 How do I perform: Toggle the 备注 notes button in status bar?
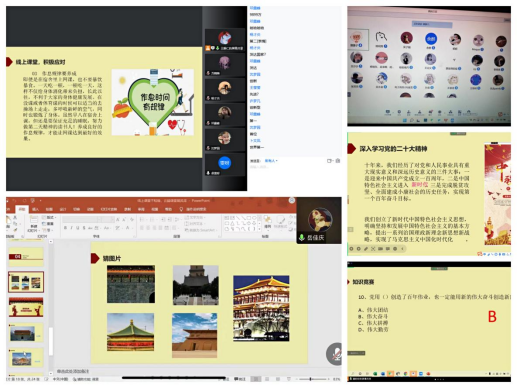[x=225, y=379]
